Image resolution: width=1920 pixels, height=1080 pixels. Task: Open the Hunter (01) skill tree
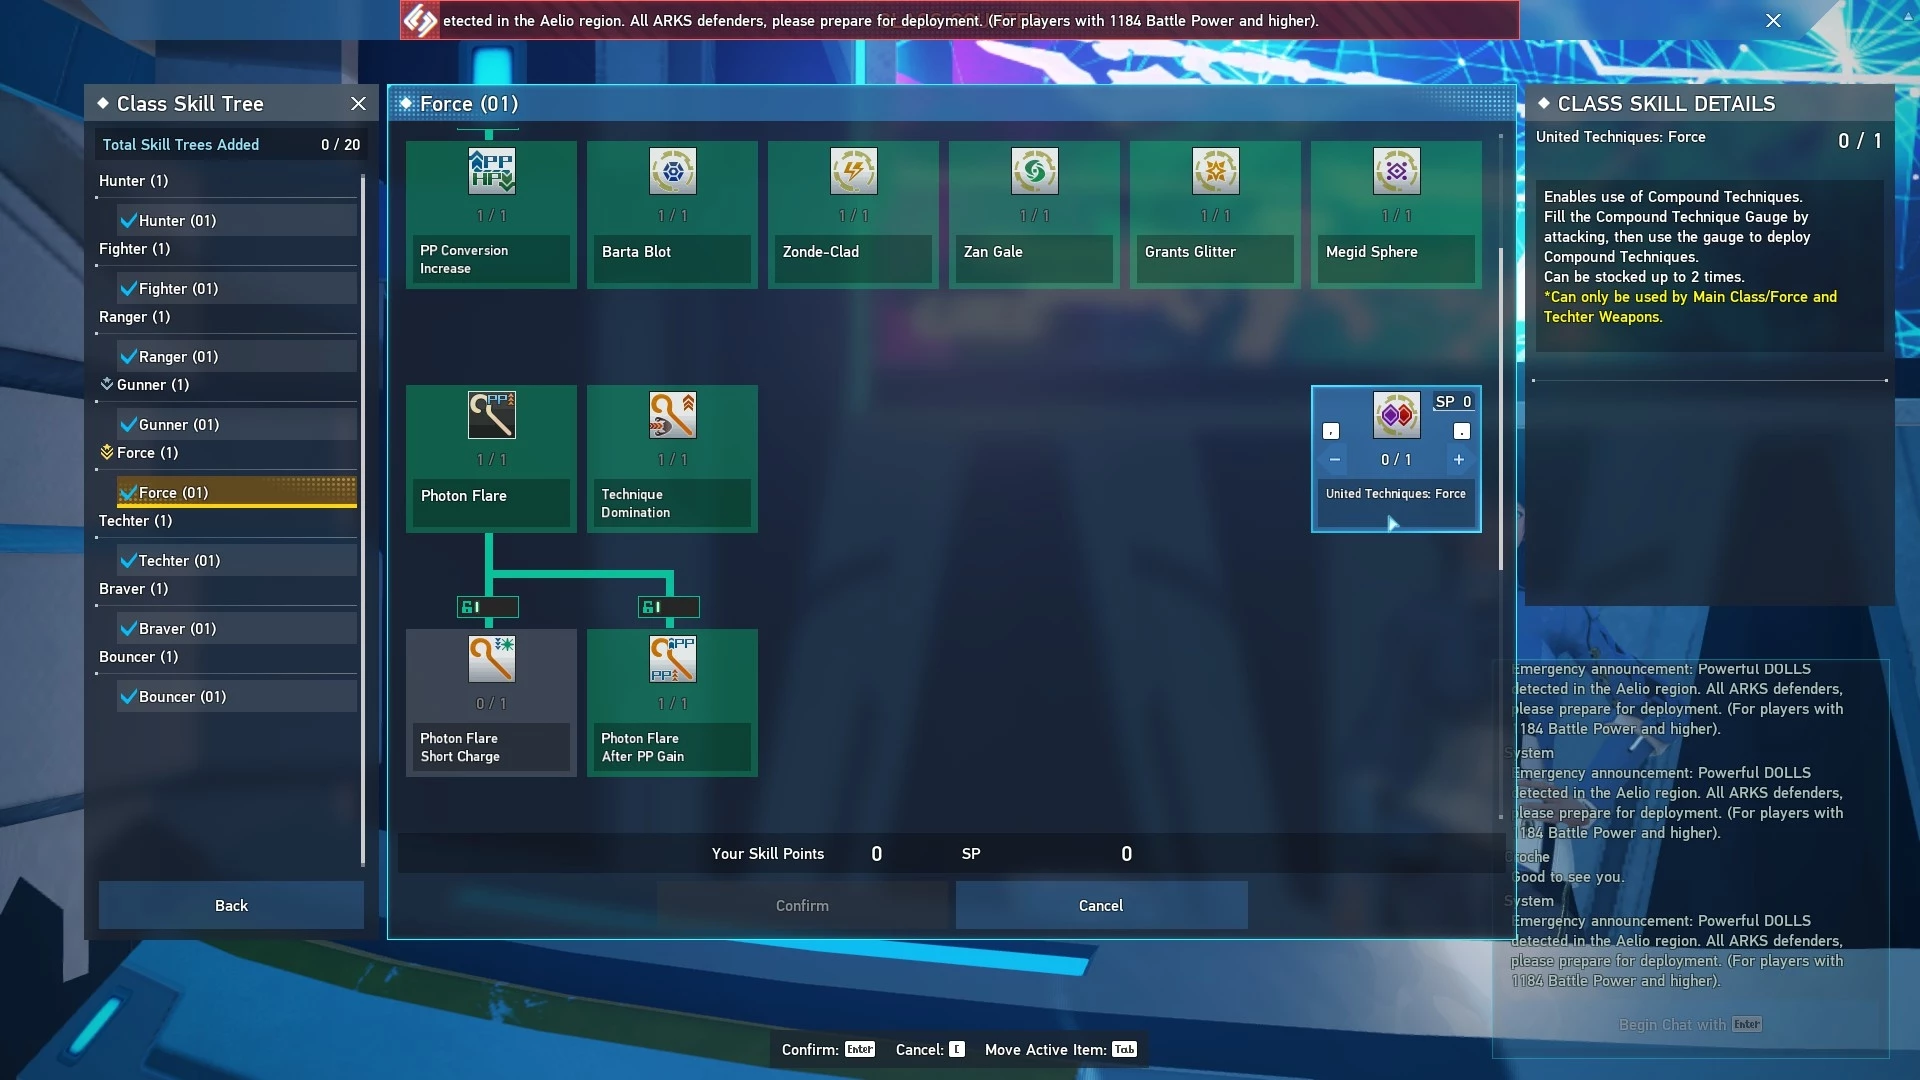point(237,220)
